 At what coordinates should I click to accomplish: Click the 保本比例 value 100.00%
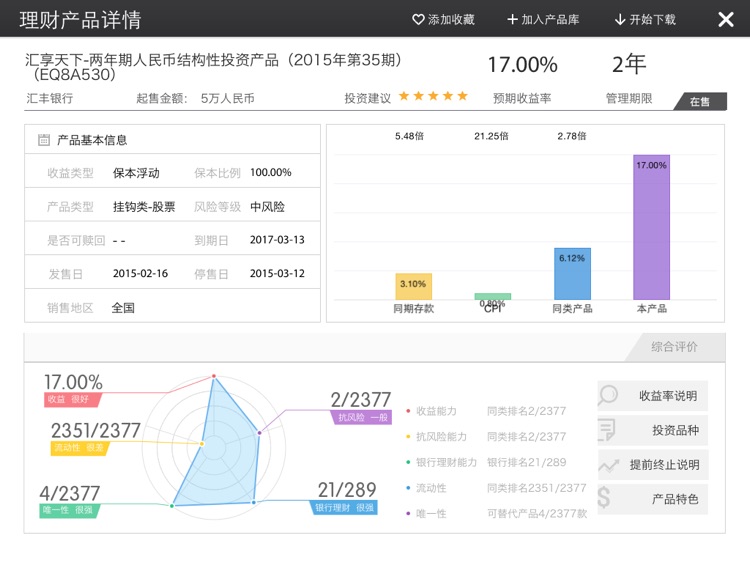(x=270, y=172)
